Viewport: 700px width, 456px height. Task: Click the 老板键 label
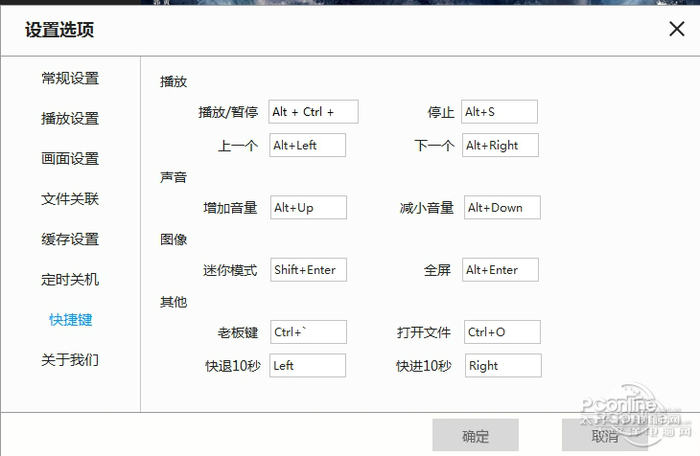[238, 332]
